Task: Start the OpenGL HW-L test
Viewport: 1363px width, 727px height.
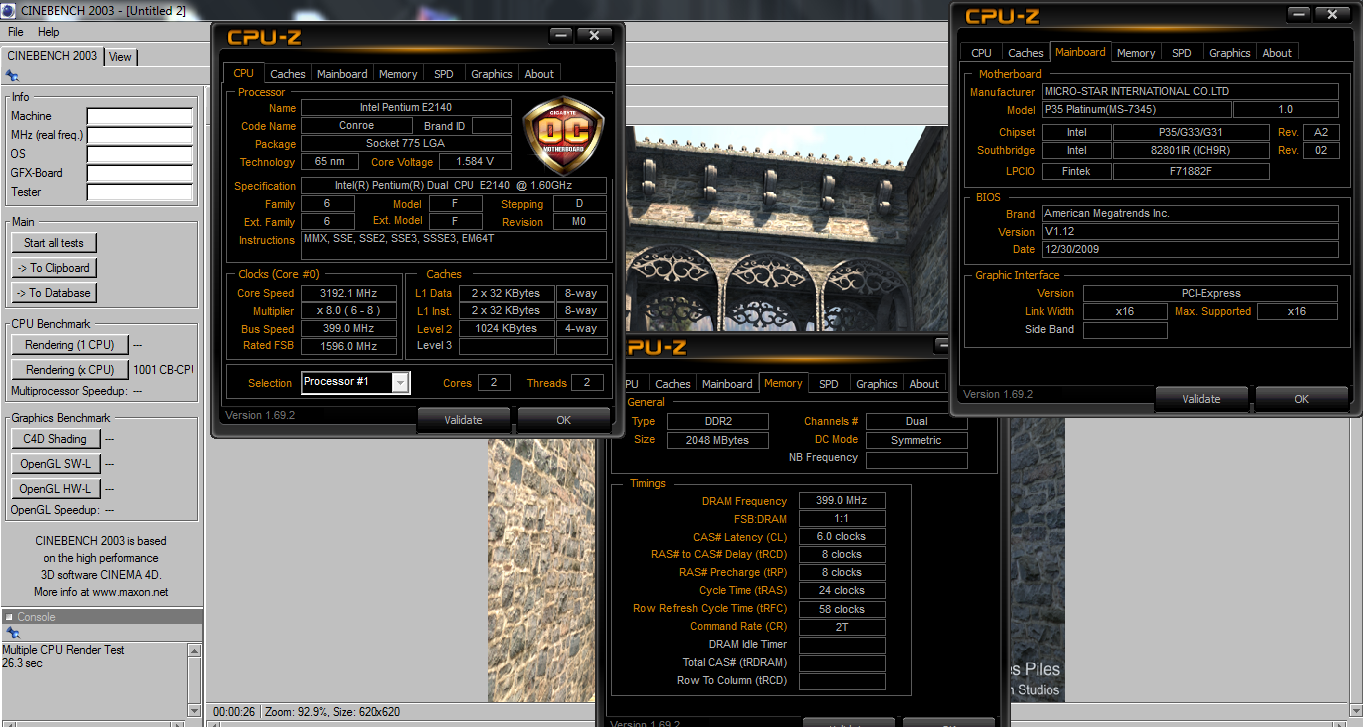Action: 55,489
